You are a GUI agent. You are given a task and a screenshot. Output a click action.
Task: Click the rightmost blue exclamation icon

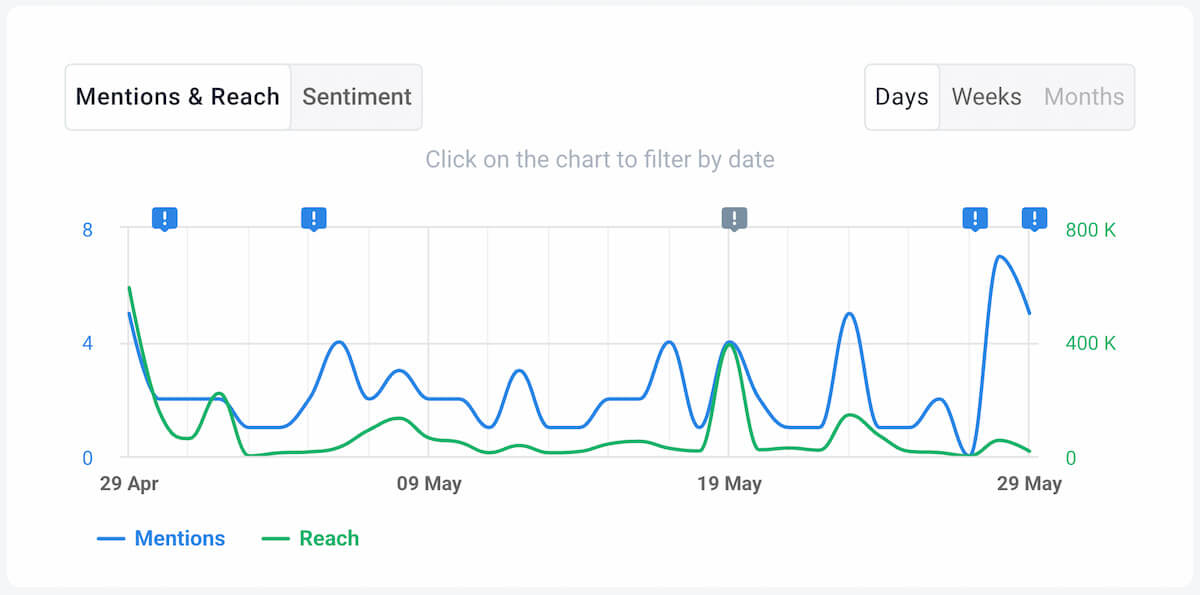click(1034, 218)
